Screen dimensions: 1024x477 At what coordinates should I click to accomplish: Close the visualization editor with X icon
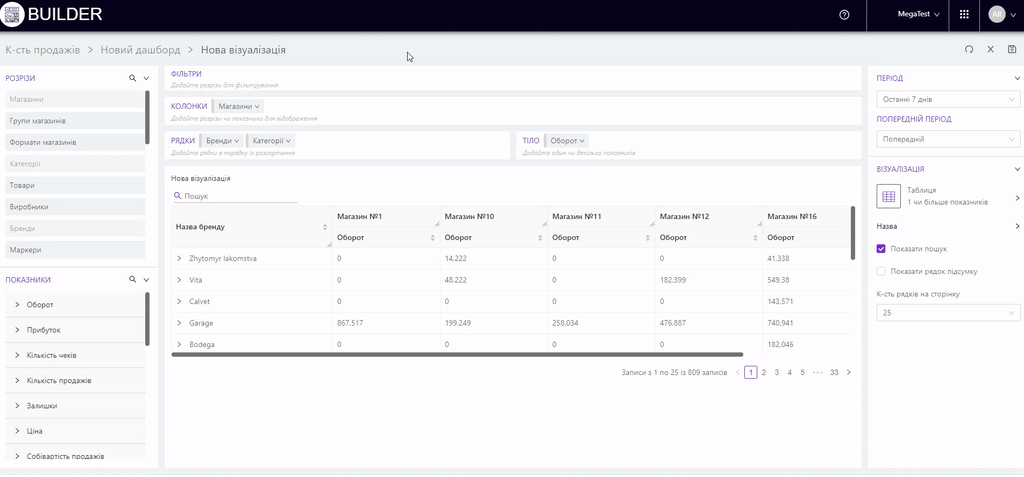tap(990, 49)
